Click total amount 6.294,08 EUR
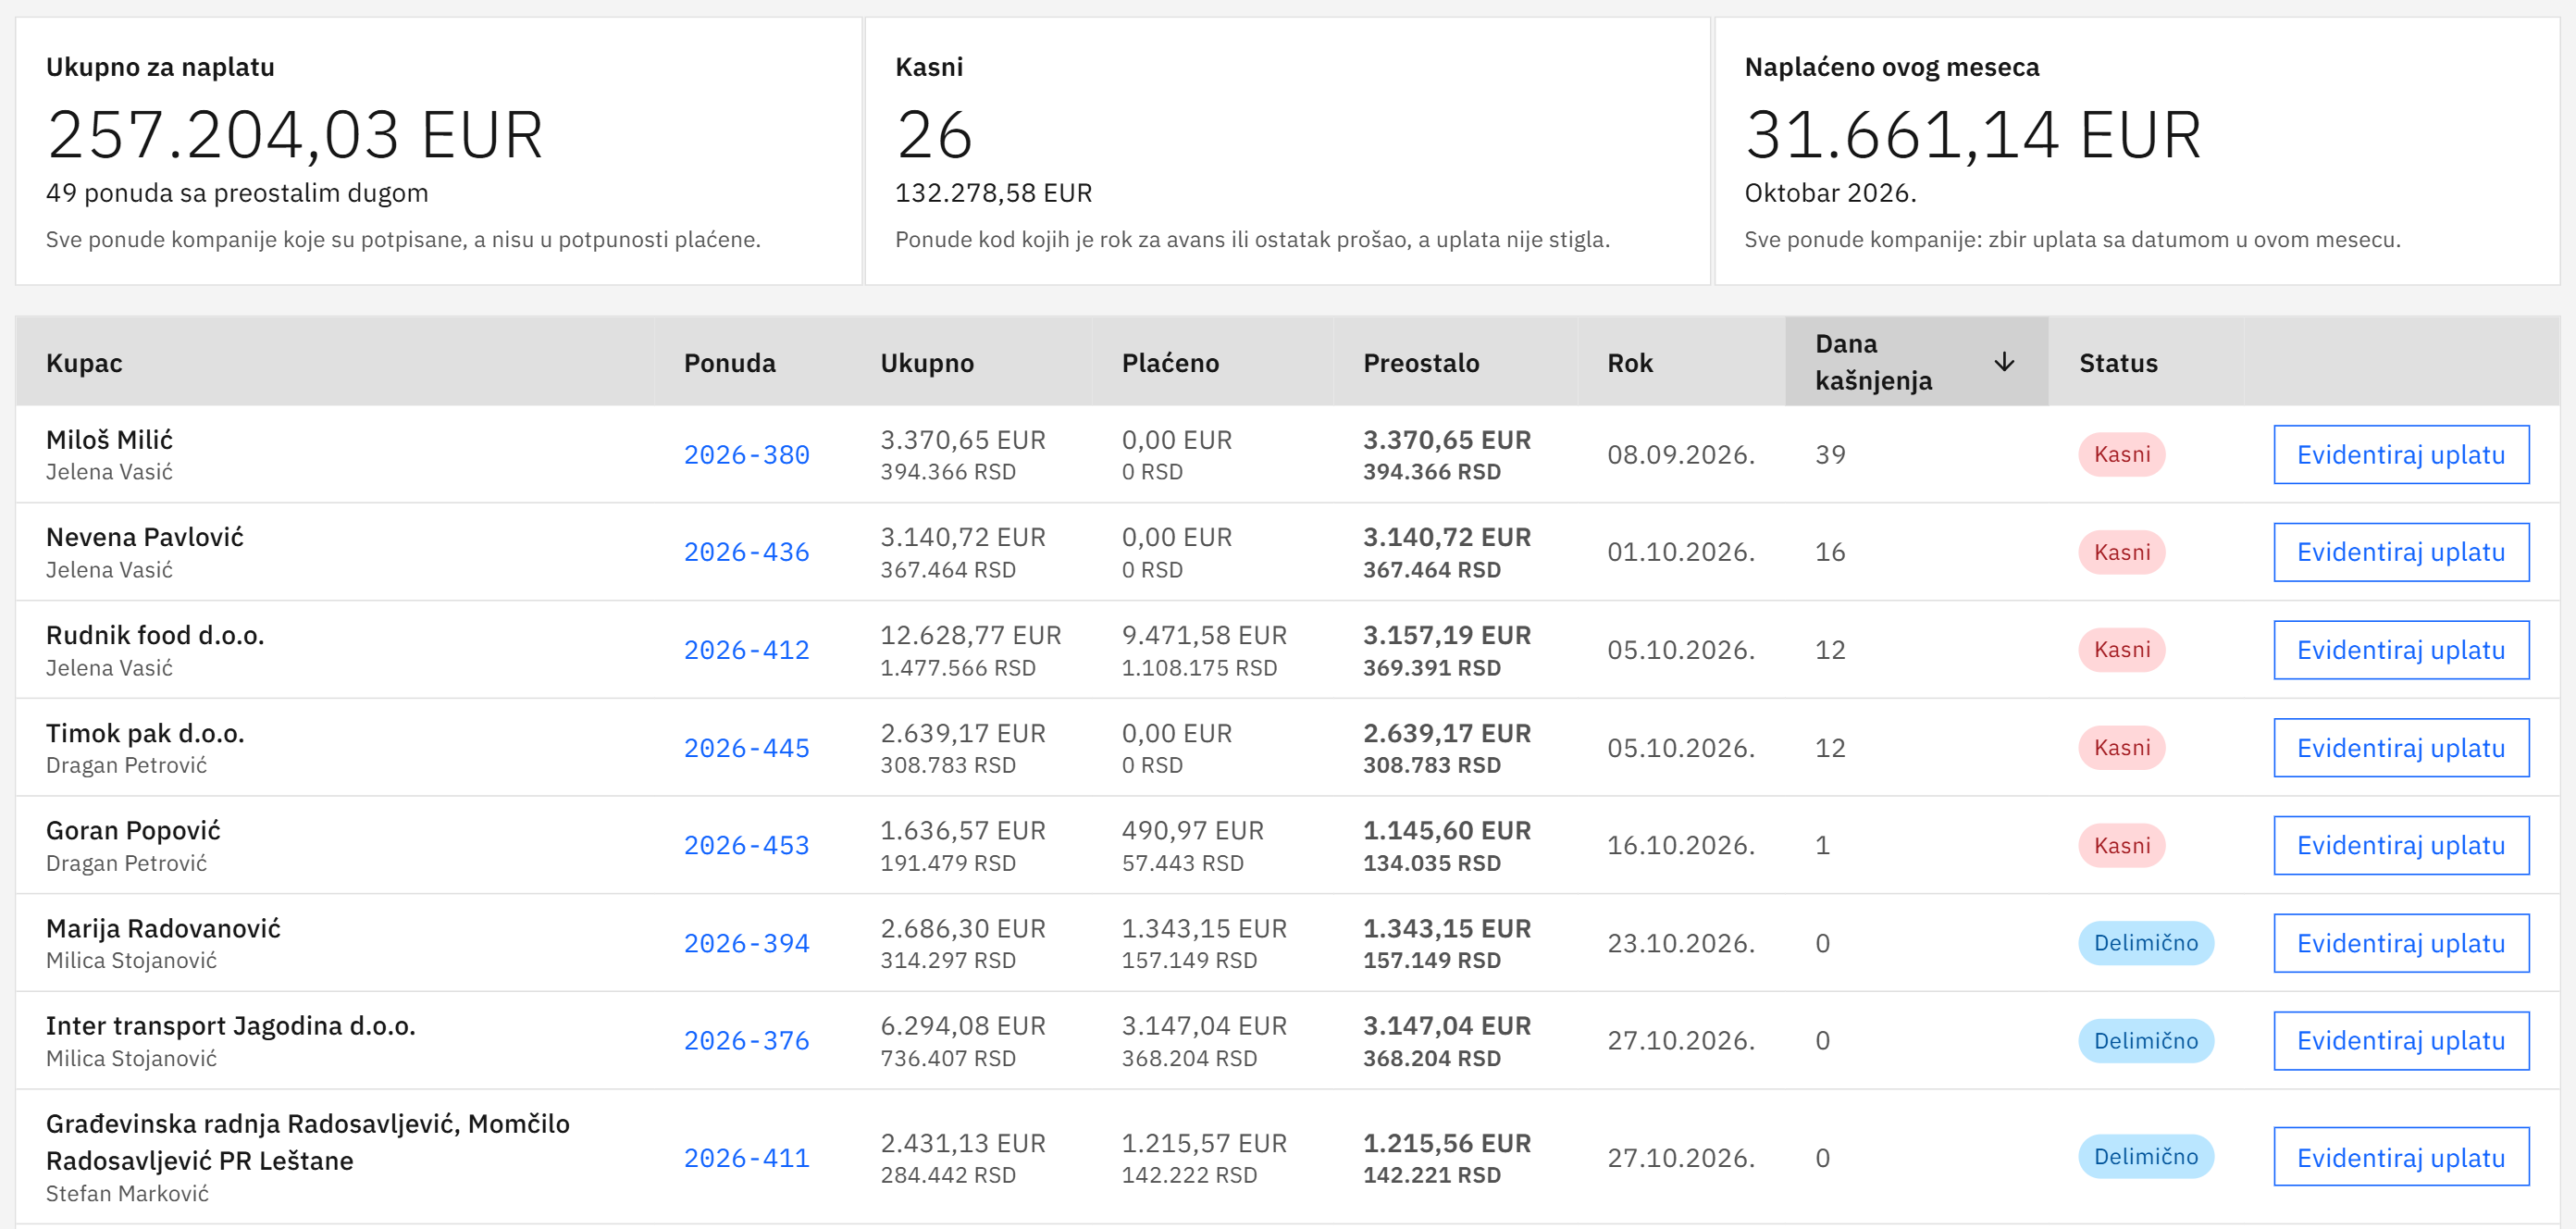This screenshot has width=2576, height=1229. coord(963,1026)
